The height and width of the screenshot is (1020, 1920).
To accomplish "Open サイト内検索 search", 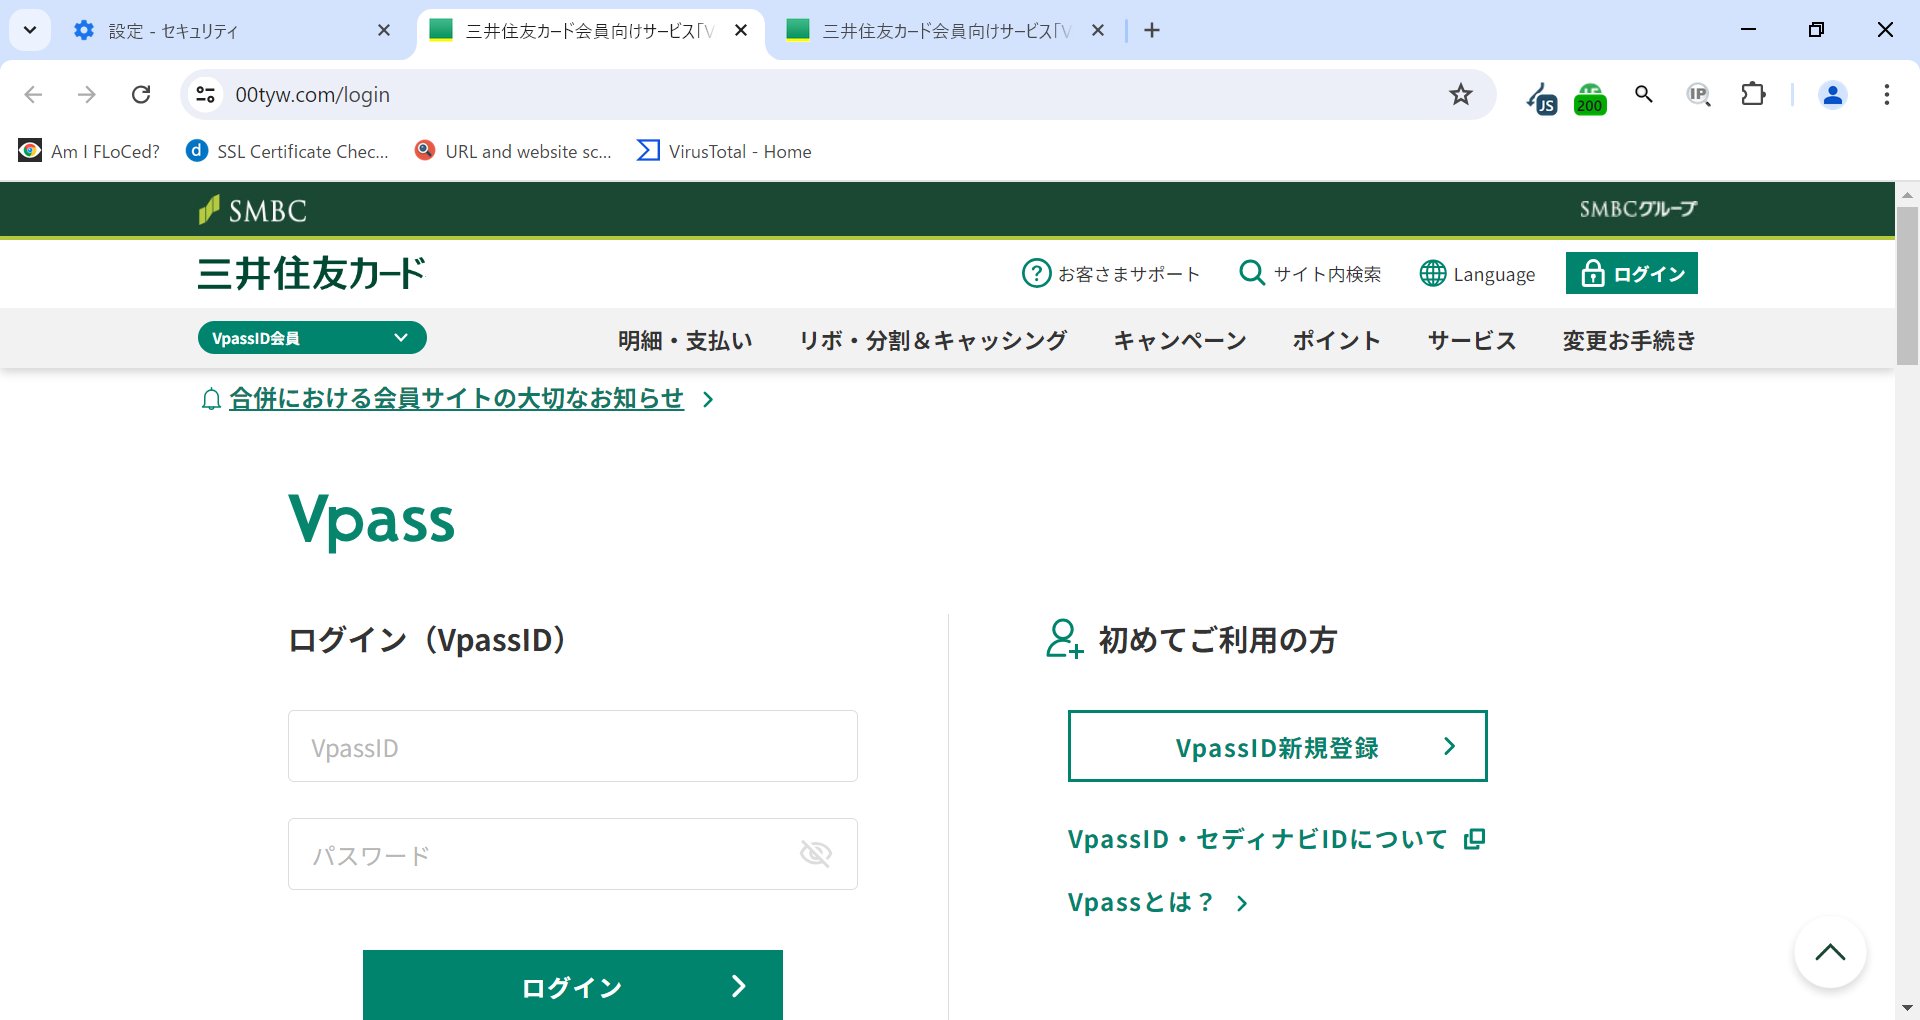I will (x=1310, y=273).
